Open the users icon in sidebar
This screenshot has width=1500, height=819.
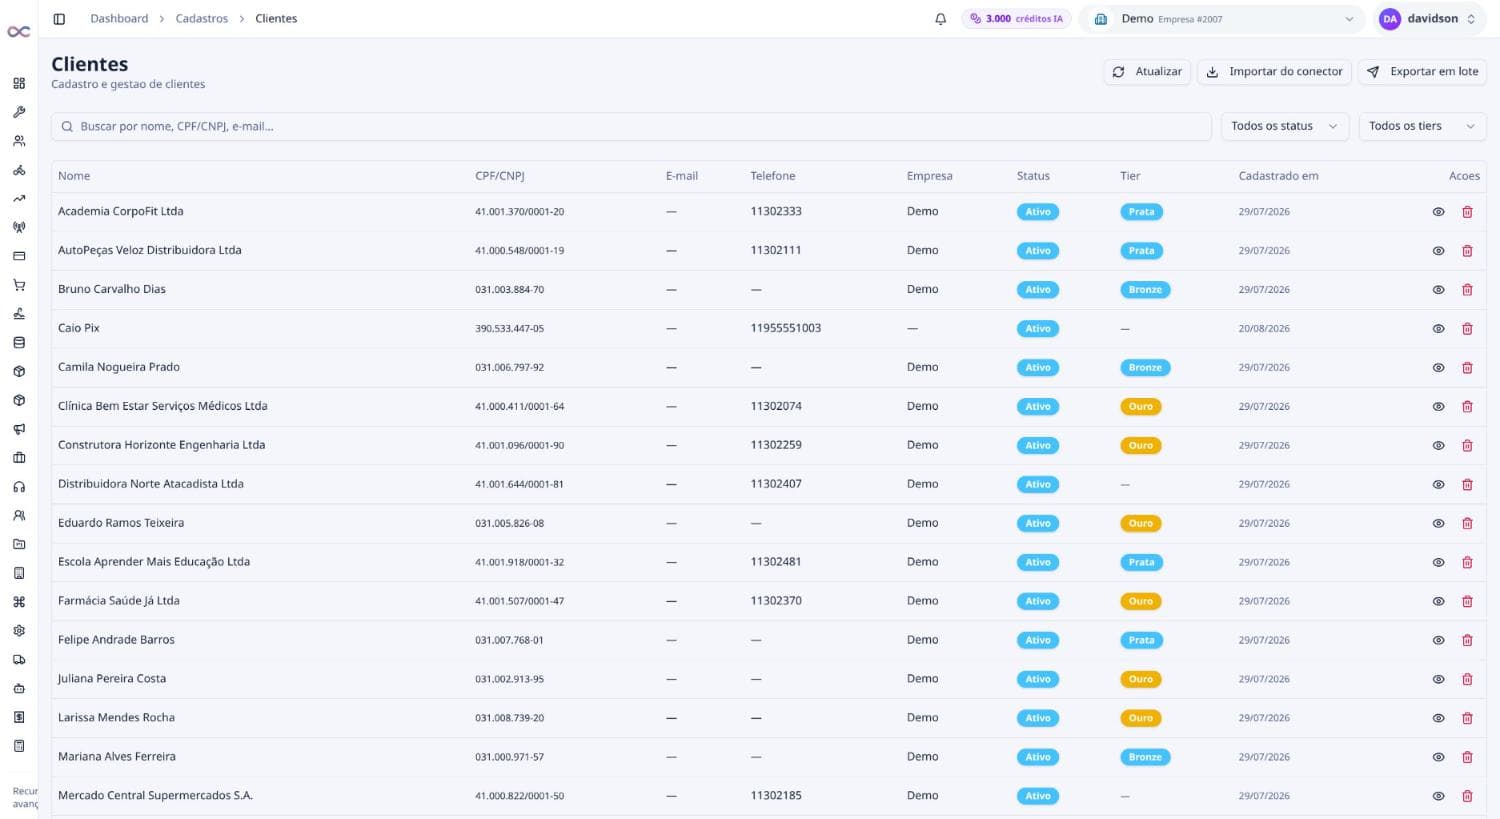coord(19,141)
